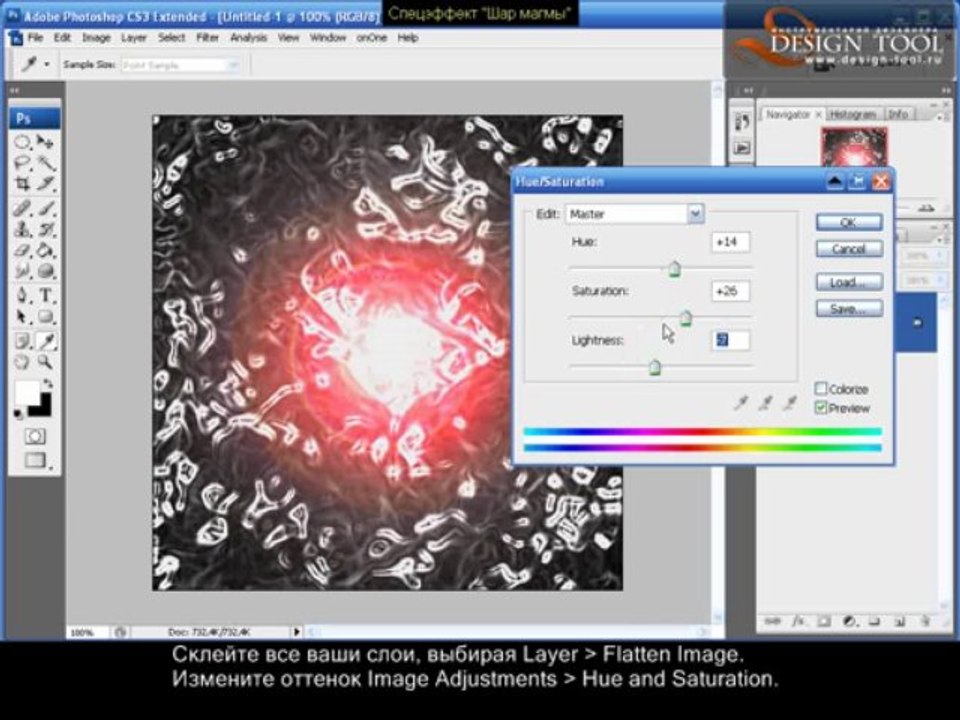Viewport: 960px width, 720px height.
Task: Open the Image menu
Action: 96,38
